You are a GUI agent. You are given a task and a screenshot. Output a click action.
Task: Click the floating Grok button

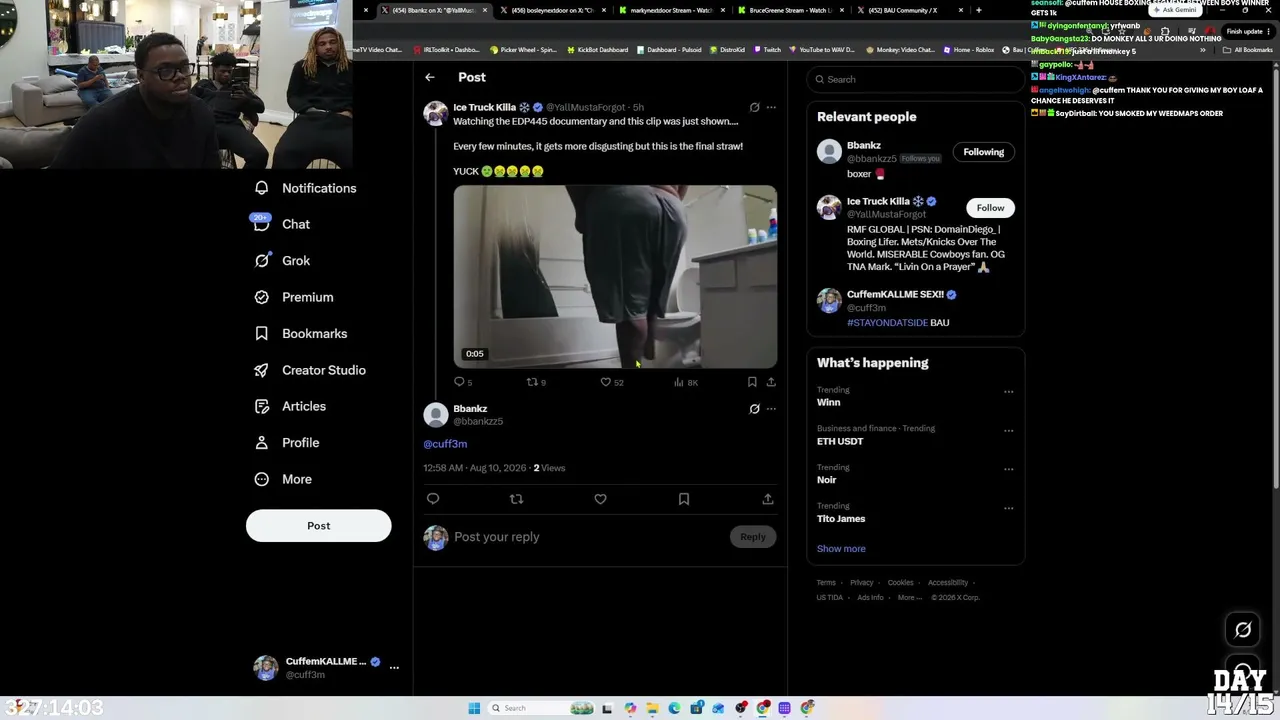click(1243, 630)
